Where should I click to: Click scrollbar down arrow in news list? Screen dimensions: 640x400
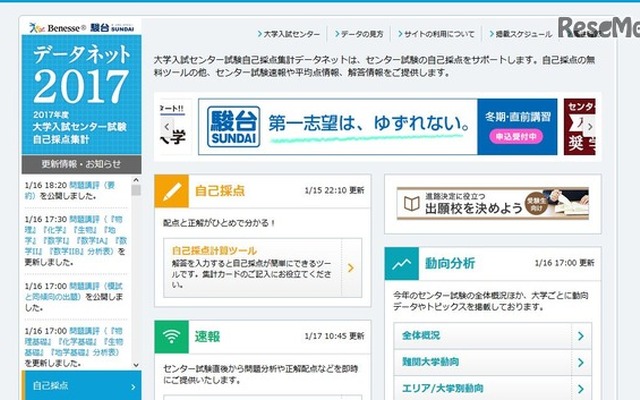tap(136, 365)
